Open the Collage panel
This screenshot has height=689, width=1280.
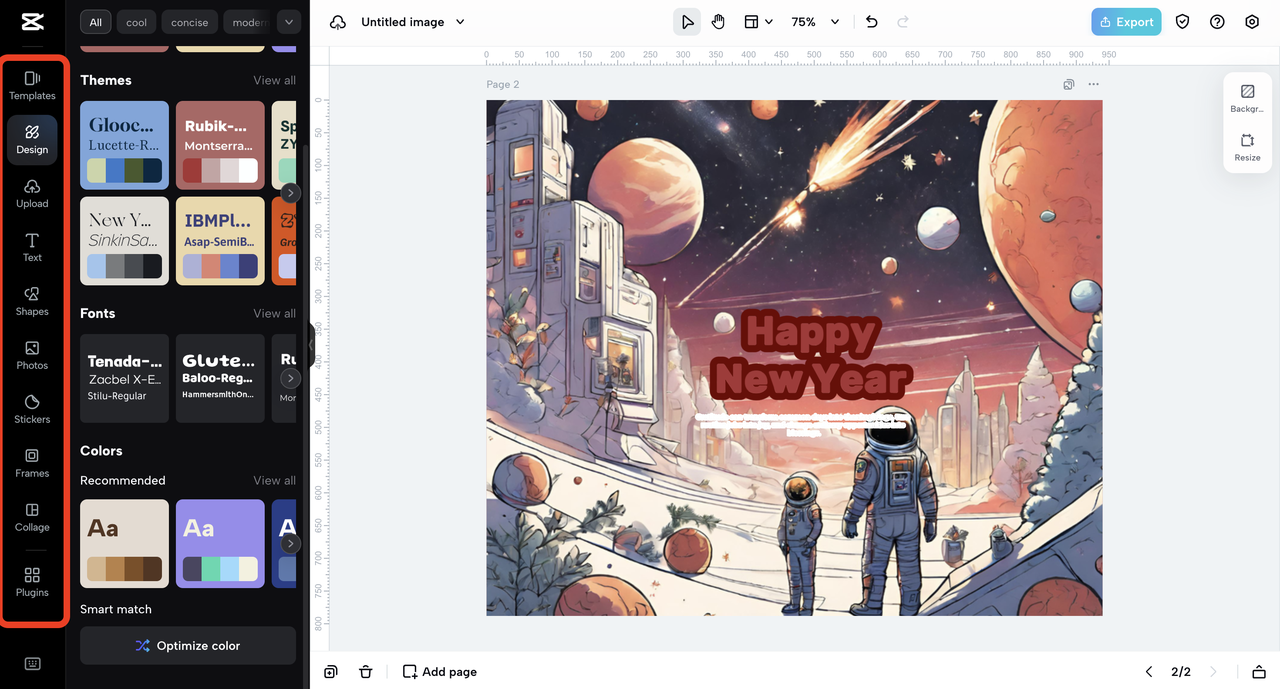click(32, 518)
